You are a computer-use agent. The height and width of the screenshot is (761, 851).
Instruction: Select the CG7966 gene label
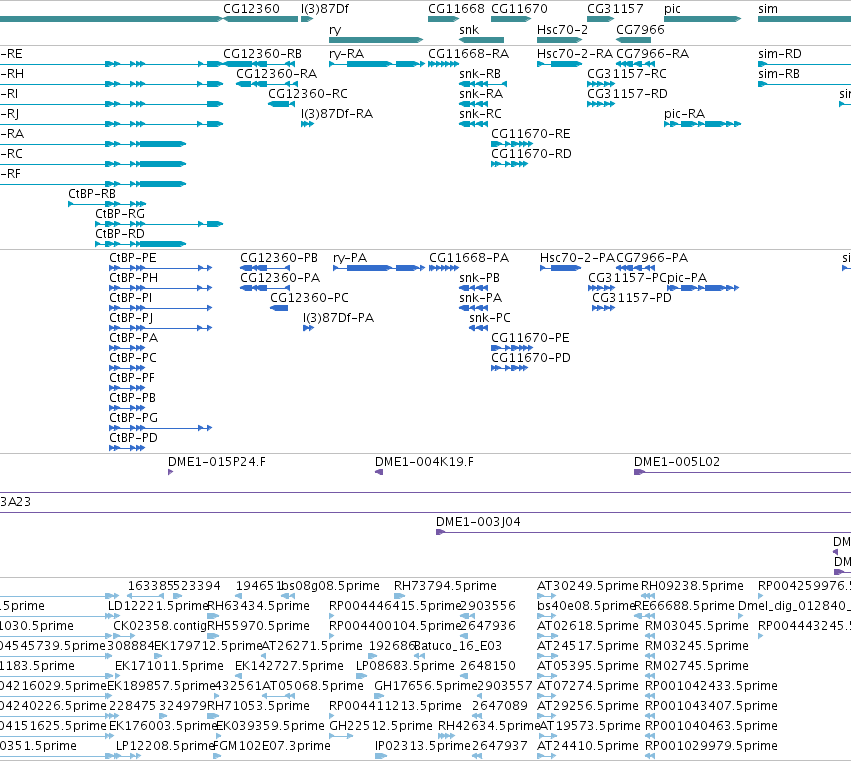(640, 30)
